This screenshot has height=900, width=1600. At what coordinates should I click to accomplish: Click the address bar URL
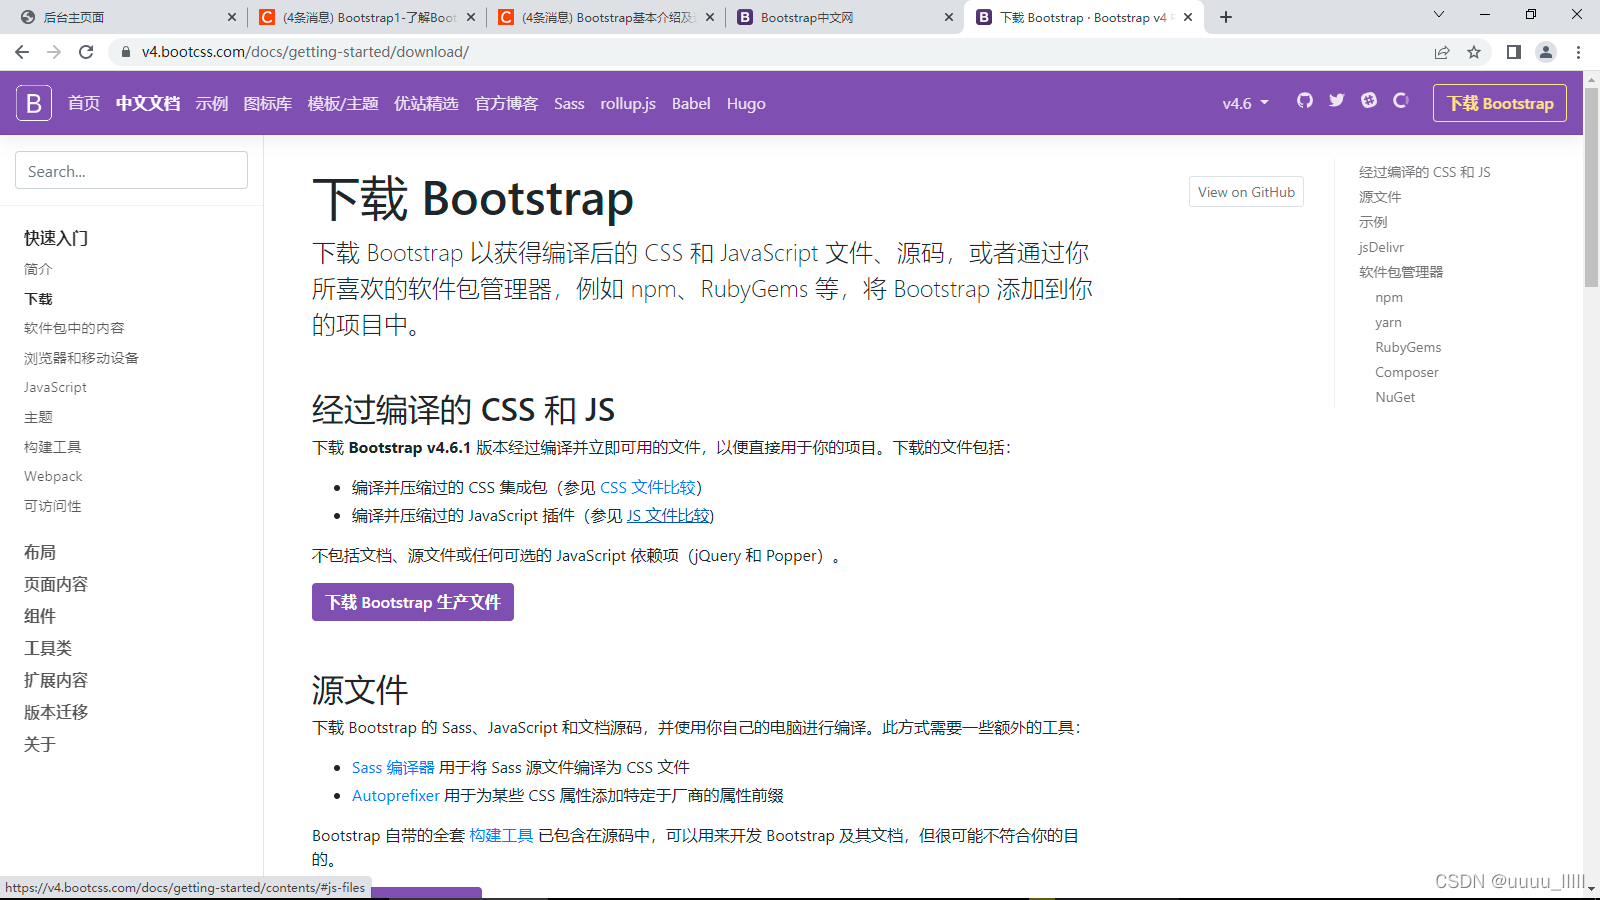pos(305,52)
